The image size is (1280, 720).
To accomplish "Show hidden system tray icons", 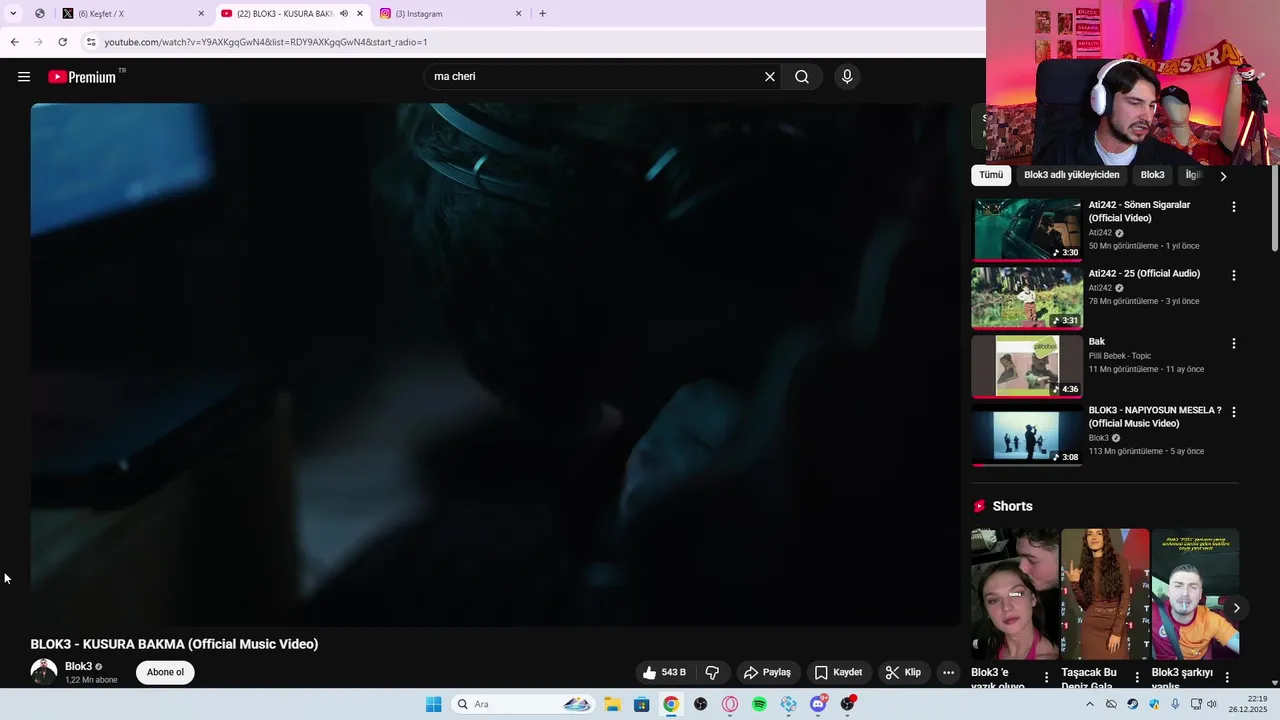I will 1090,704.
